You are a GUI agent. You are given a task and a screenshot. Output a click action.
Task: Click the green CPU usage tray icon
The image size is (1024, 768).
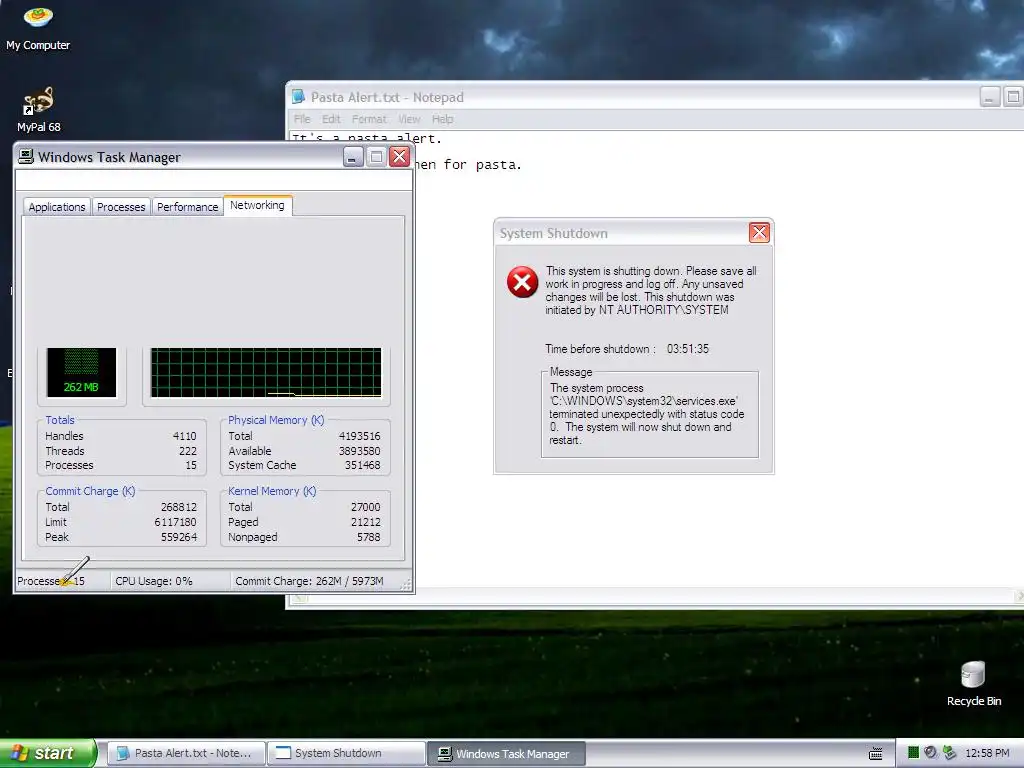coord(913,753)
